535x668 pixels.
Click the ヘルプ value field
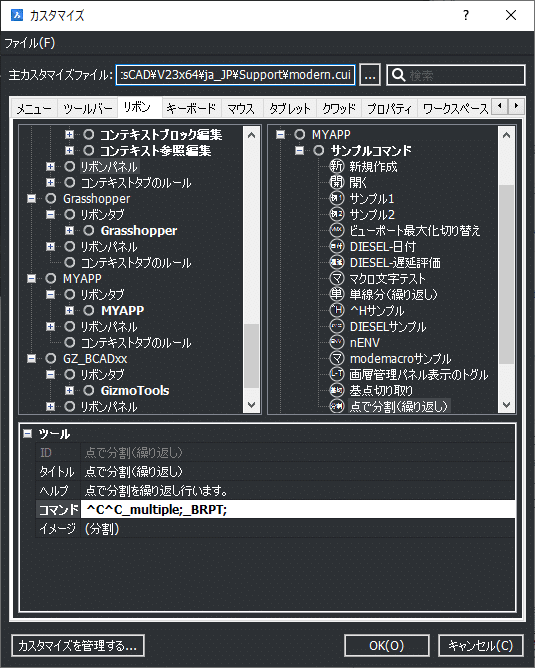298,490
